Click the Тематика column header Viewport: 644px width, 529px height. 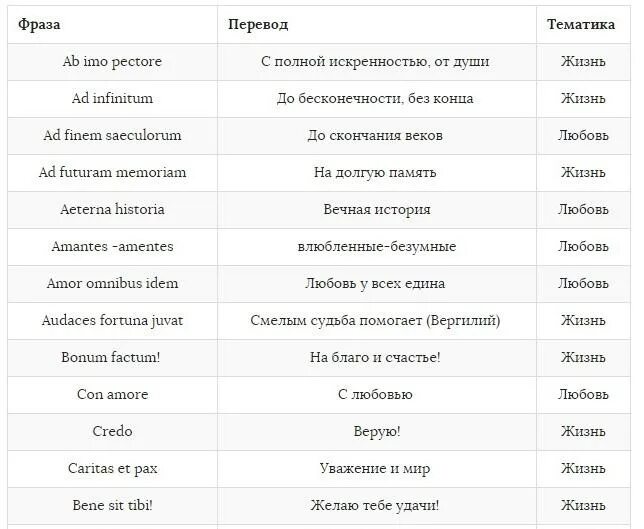[x=581, y=25]
